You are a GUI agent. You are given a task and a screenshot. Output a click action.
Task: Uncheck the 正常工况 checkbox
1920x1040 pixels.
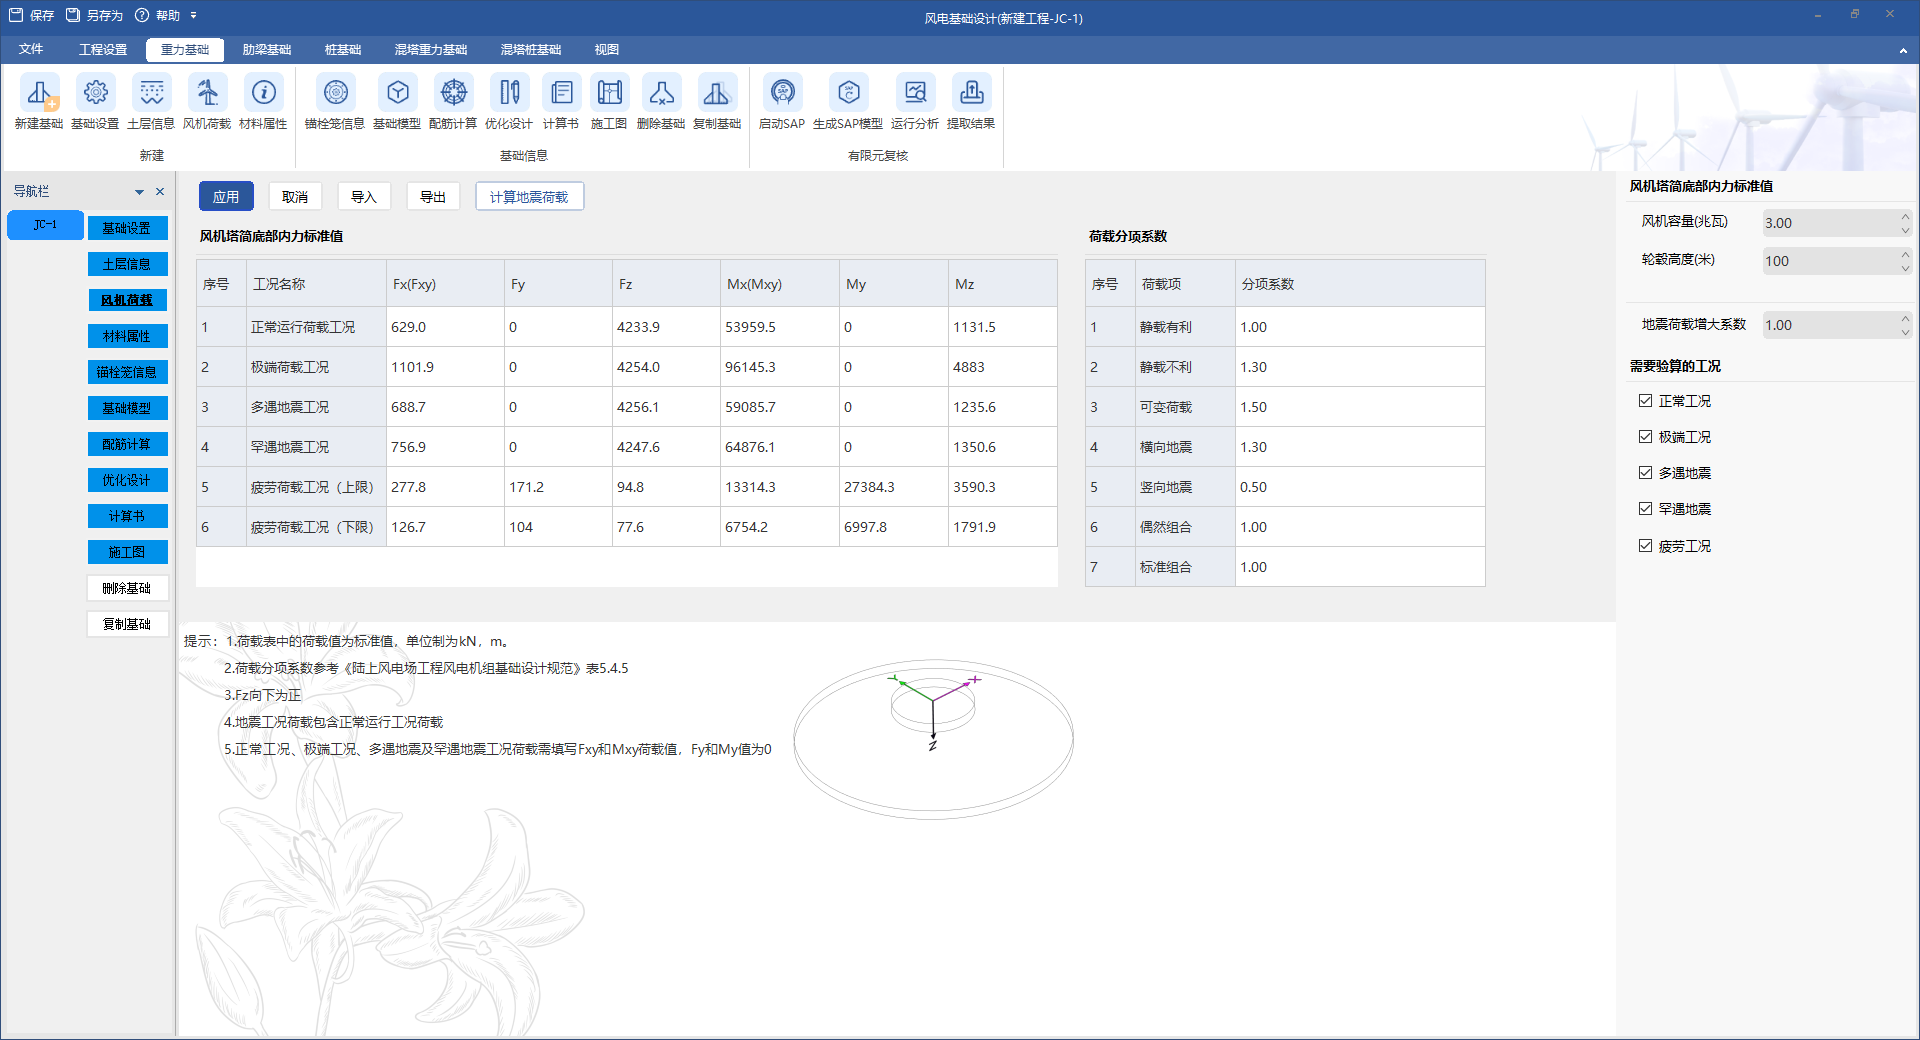(1645, 401)
